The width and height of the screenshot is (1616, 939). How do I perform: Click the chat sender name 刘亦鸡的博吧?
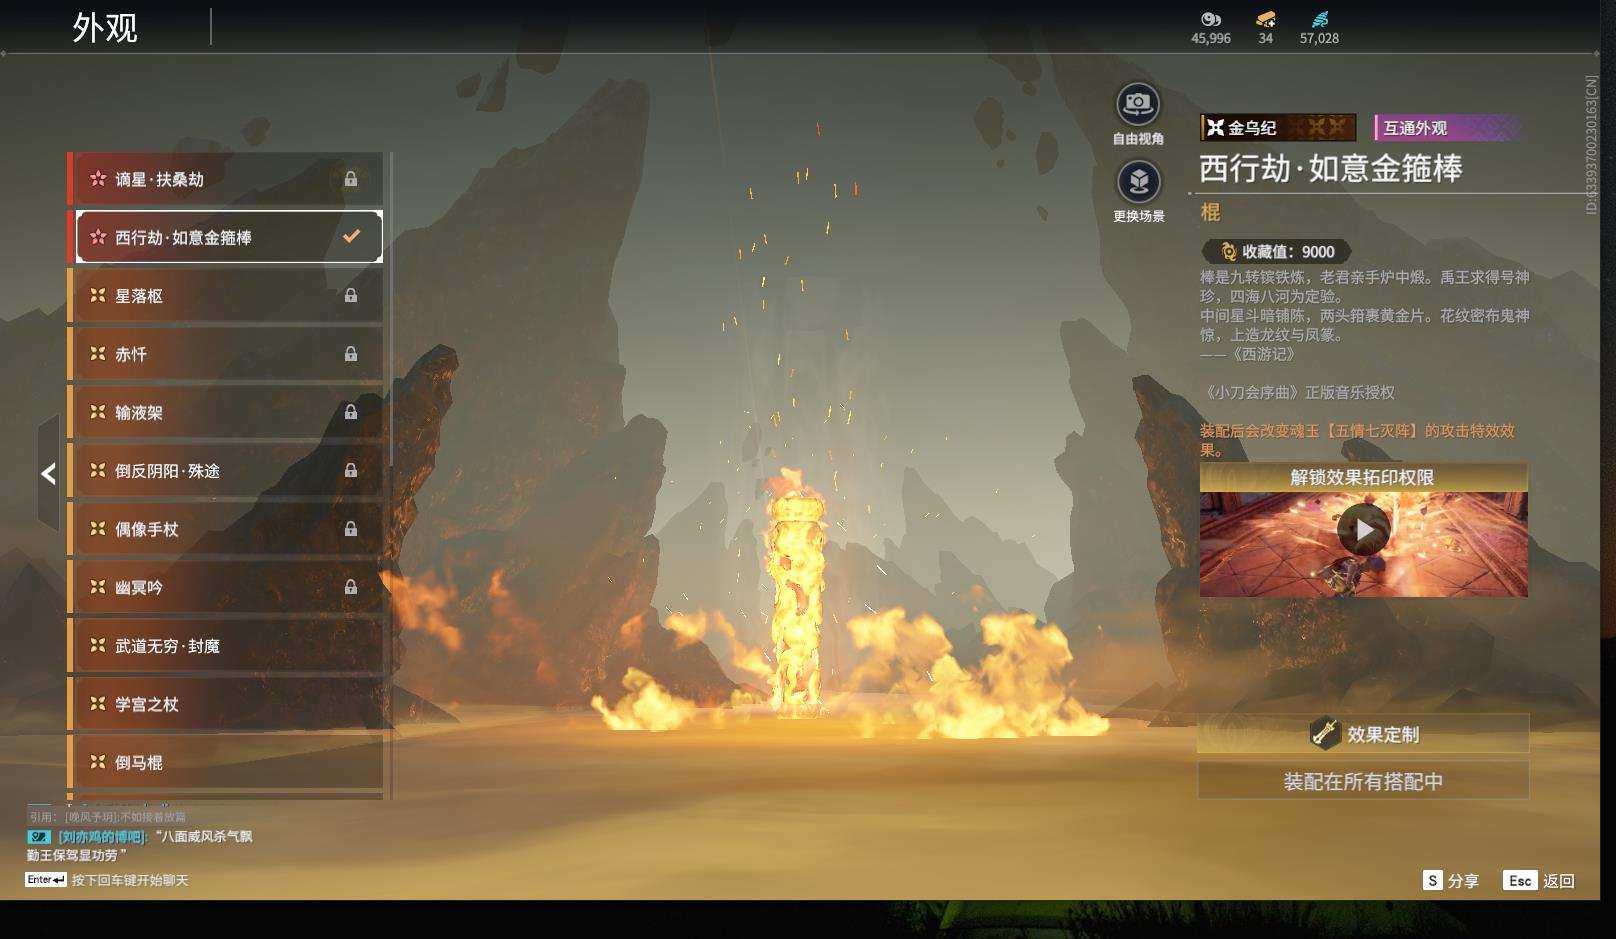pos(103,836)
